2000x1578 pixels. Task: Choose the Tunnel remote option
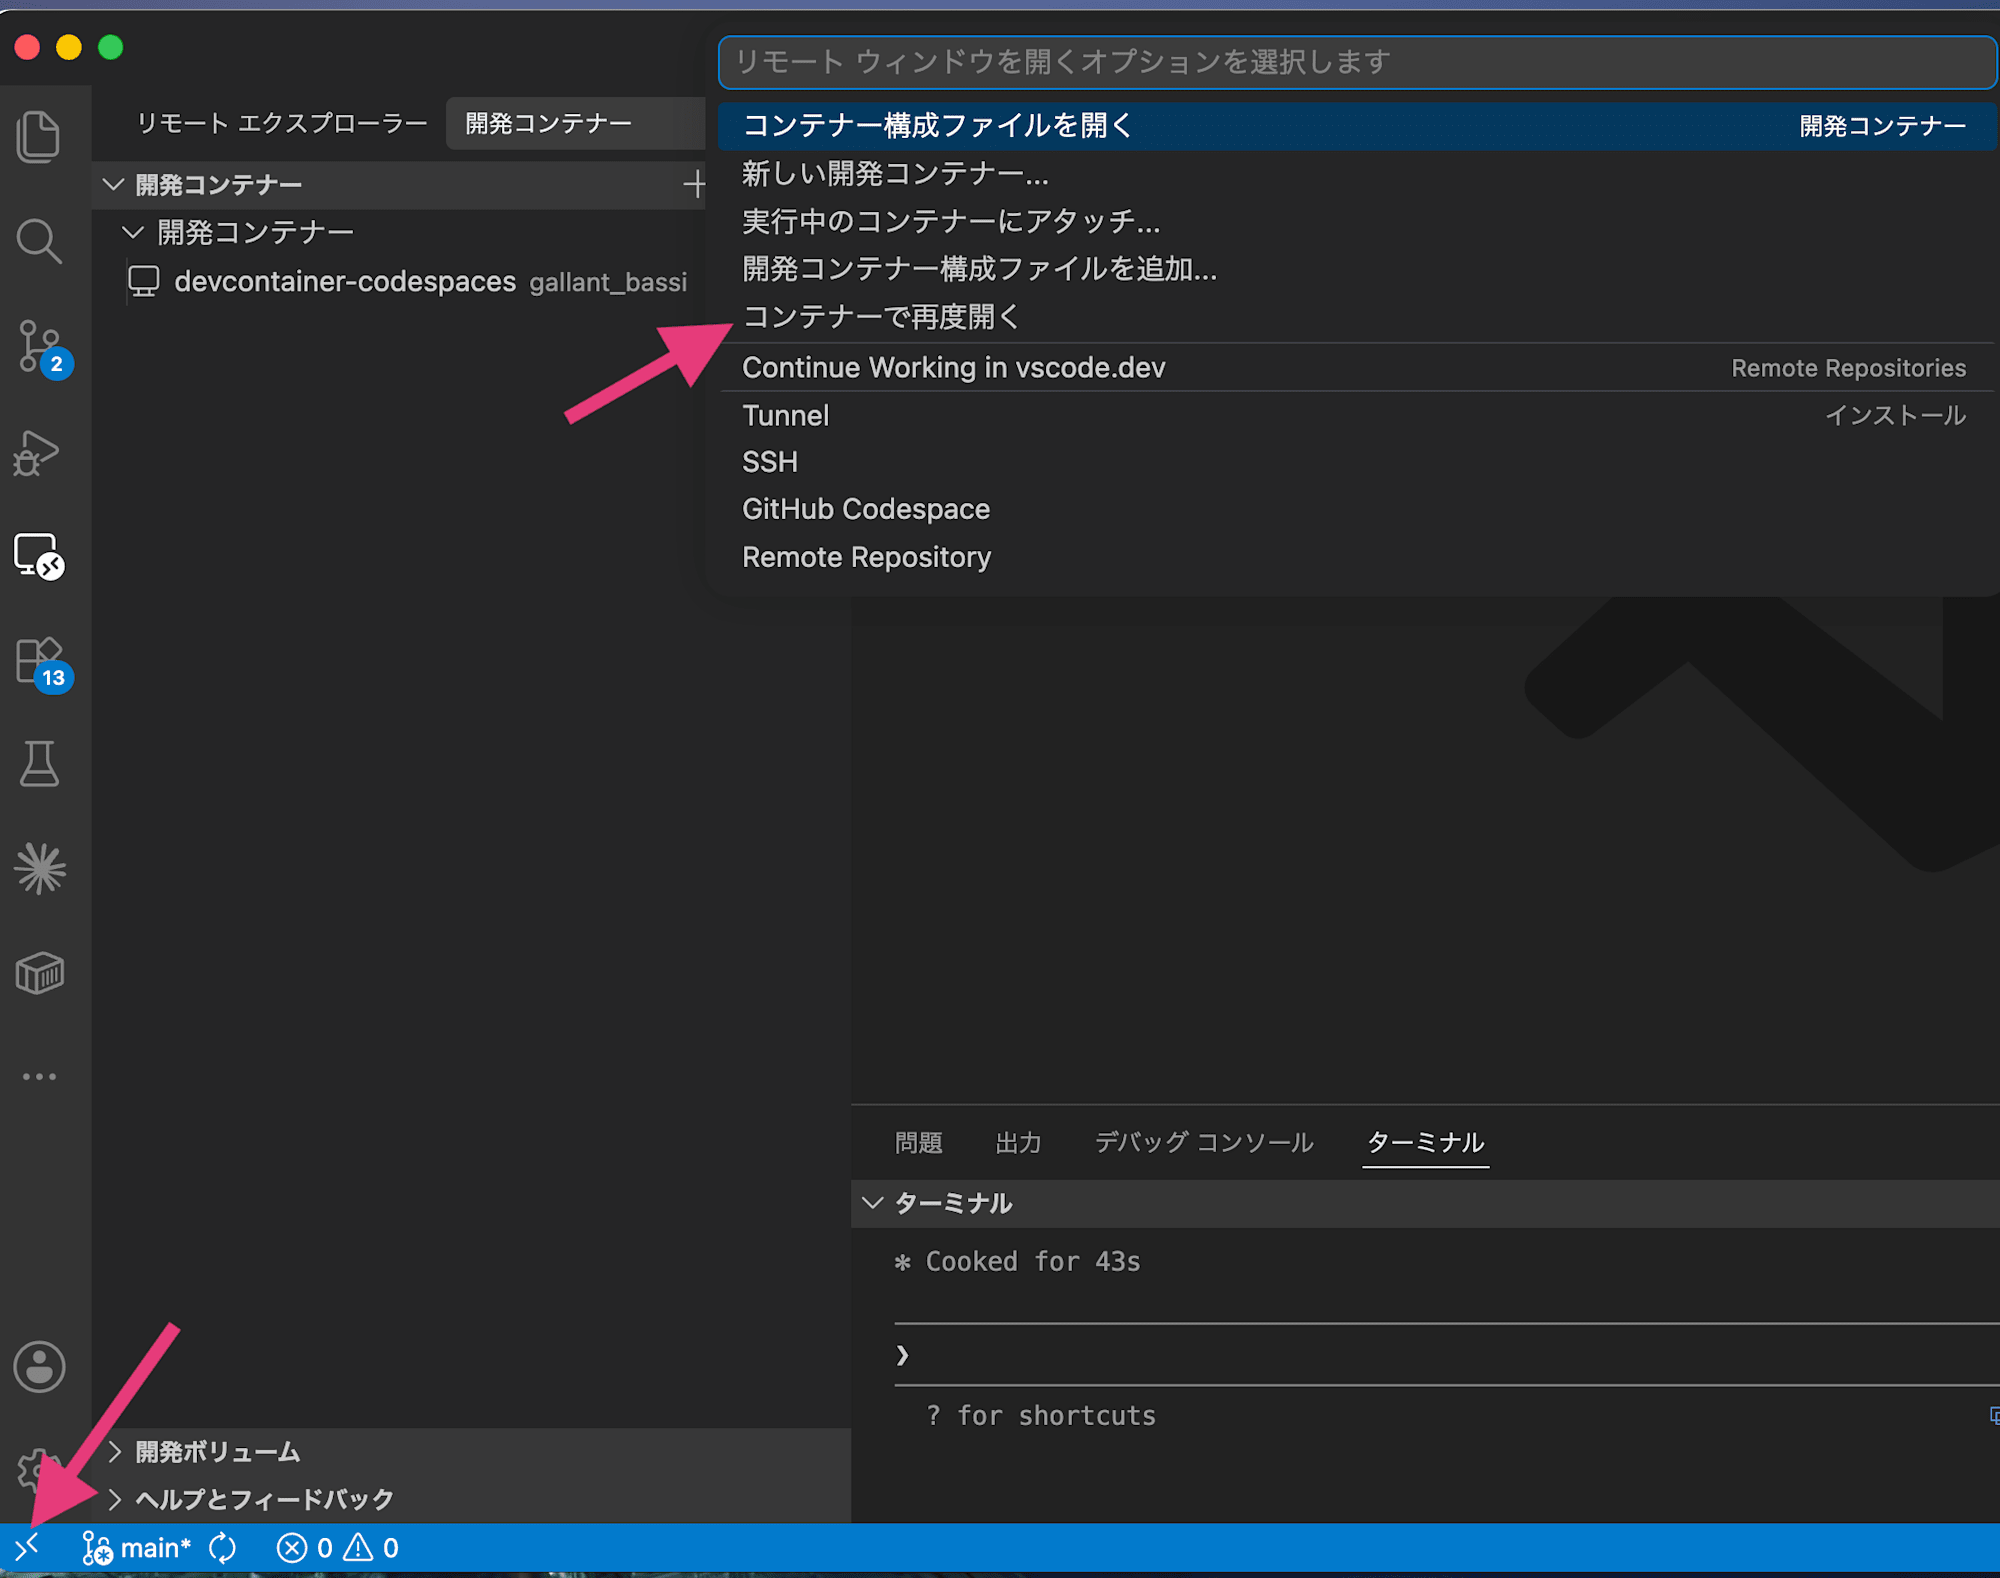click(1357, 415)
